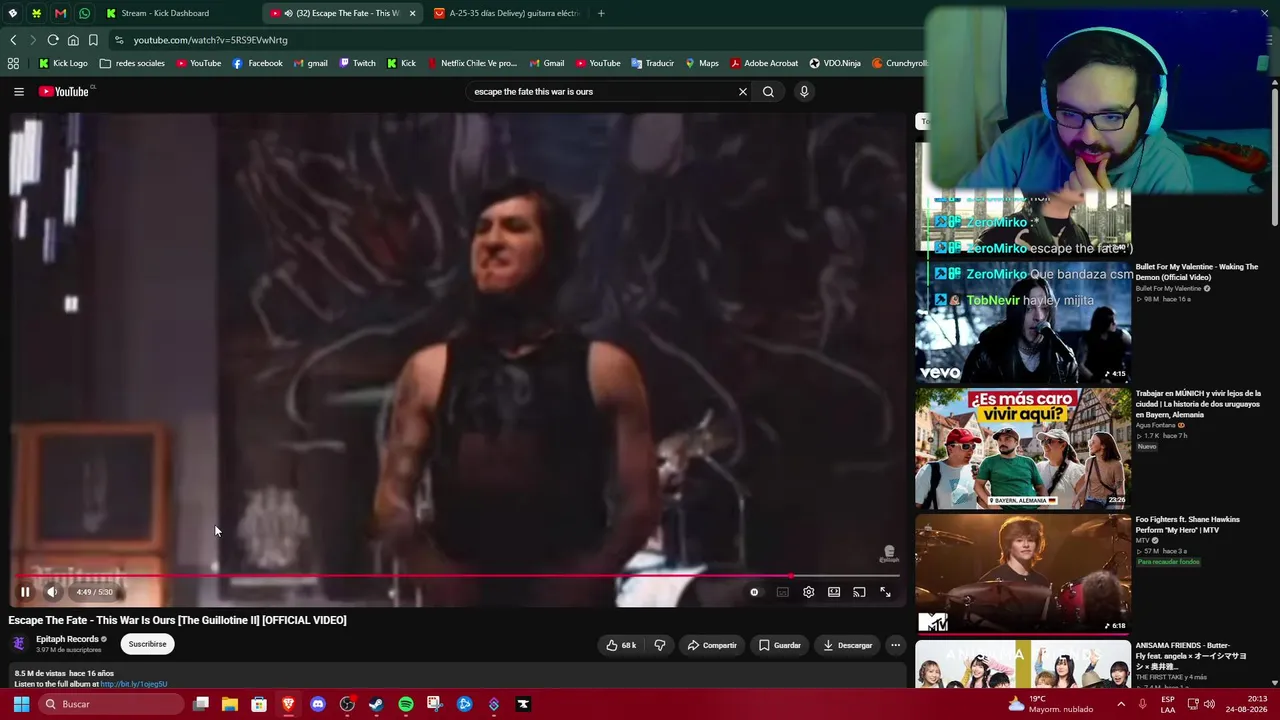
Task: Go to browser home page
Action: click(73, 40)
